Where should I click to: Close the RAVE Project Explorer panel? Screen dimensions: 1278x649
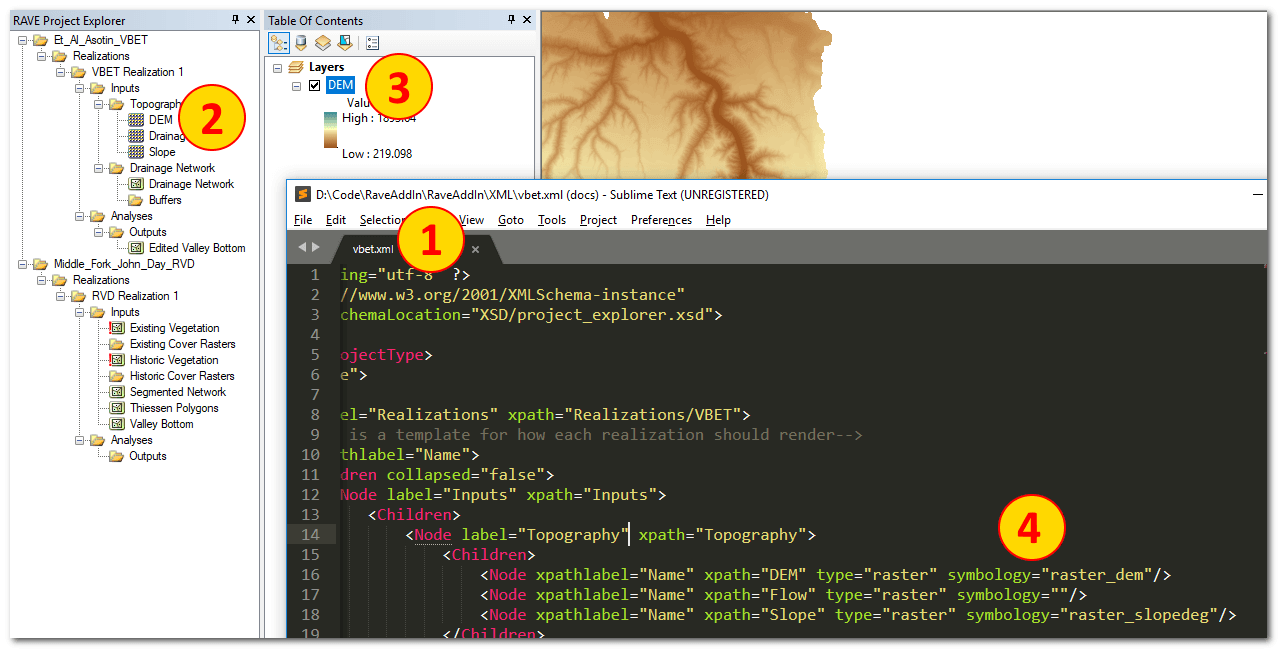251,20
